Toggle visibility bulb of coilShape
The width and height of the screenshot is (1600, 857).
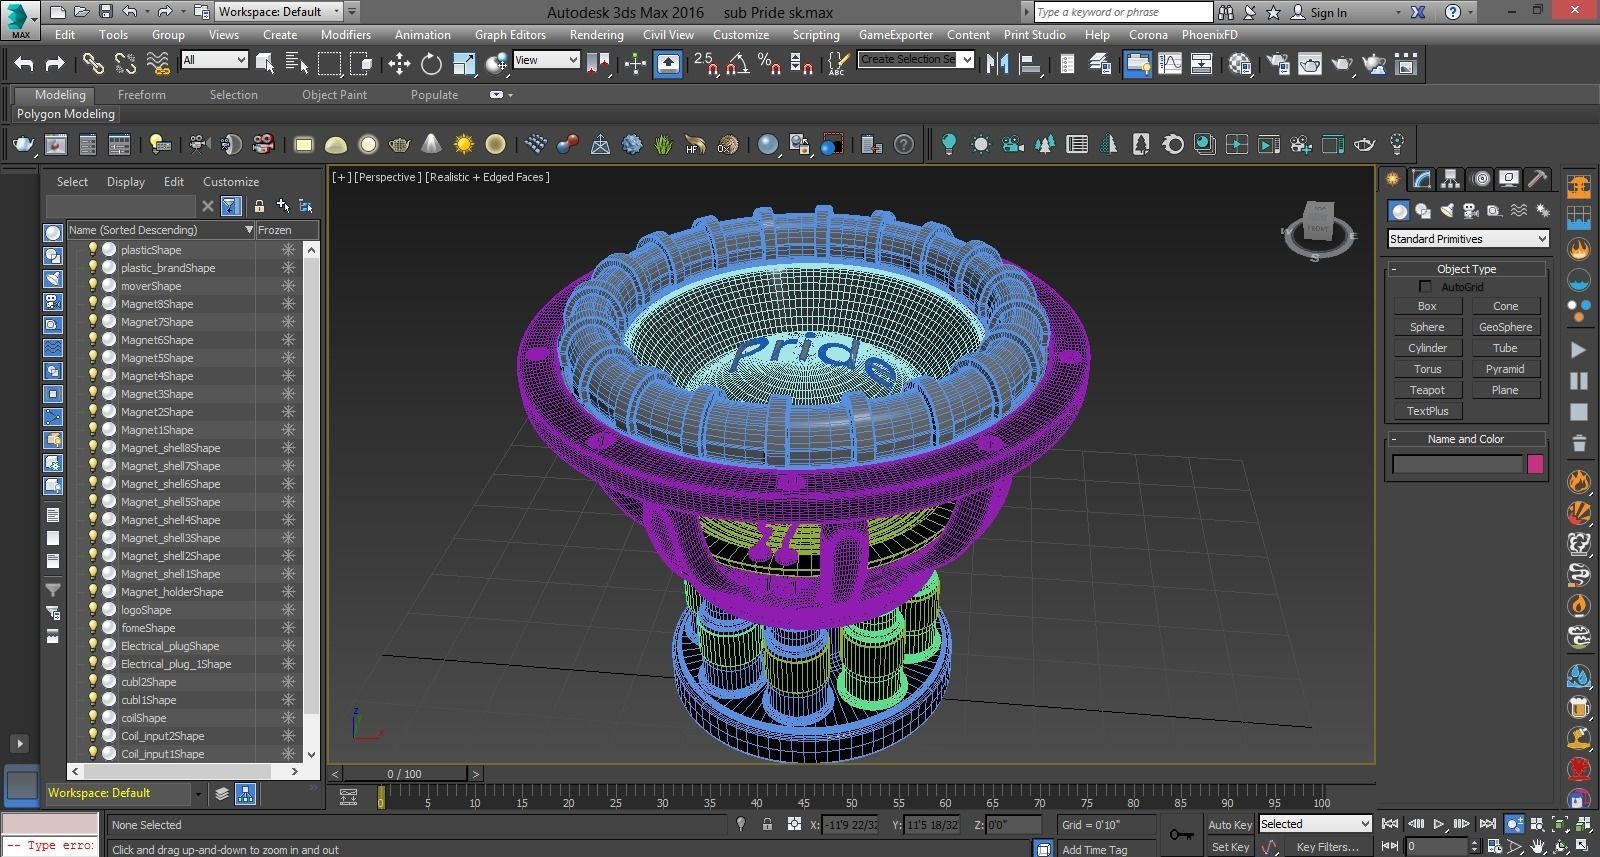point(93,718)
